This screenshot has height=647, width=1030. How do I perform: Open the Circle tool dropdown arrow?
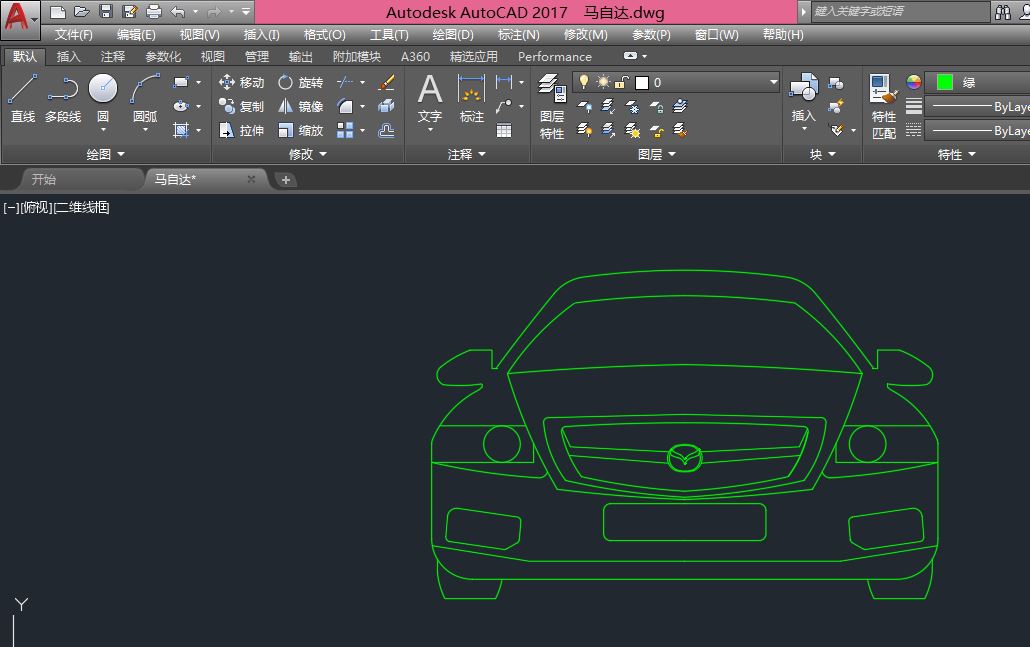coord(103,129)
